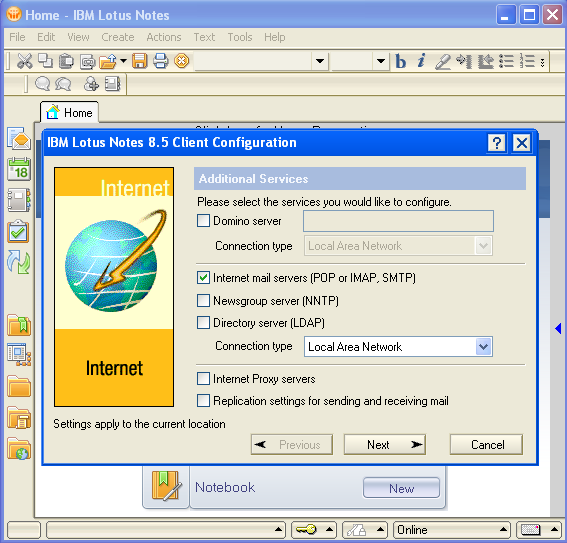Click New button beside Notebook

pyautogui.click(x=401, y=488)
